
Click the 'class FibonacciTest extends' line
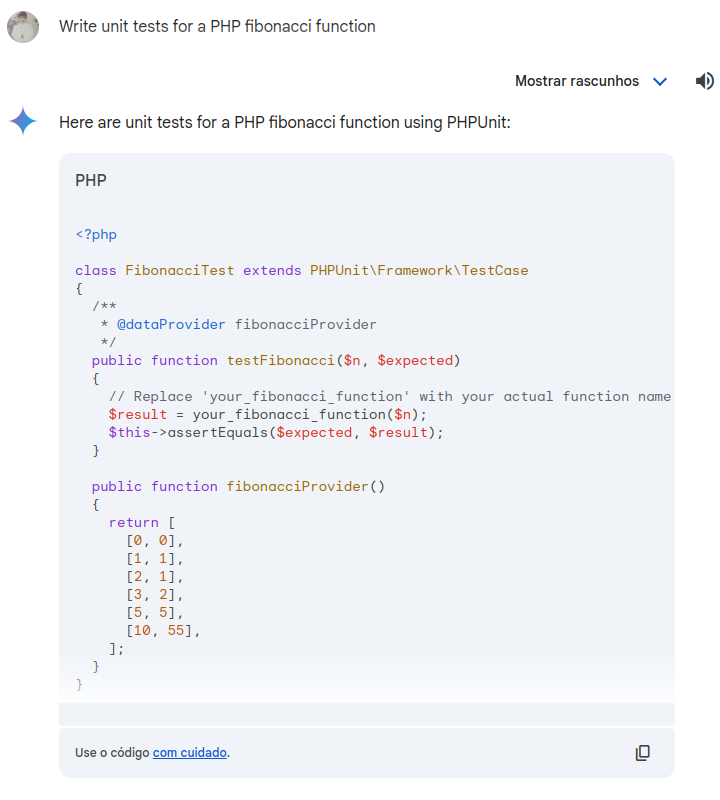pos(302,270)
